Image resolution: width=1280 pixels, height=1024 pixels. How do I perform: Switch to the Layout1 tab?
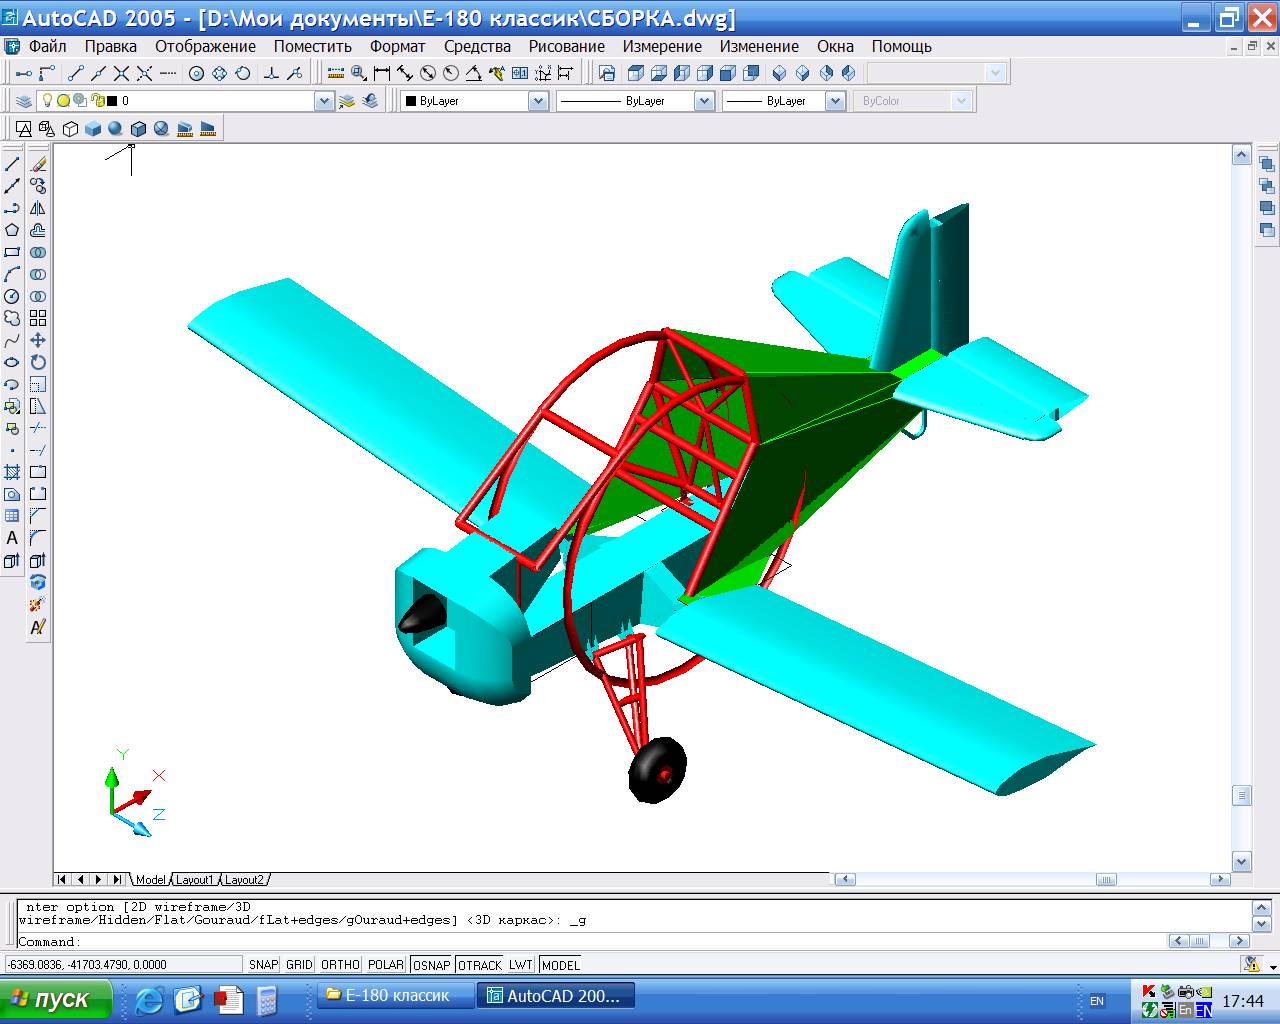194,880
